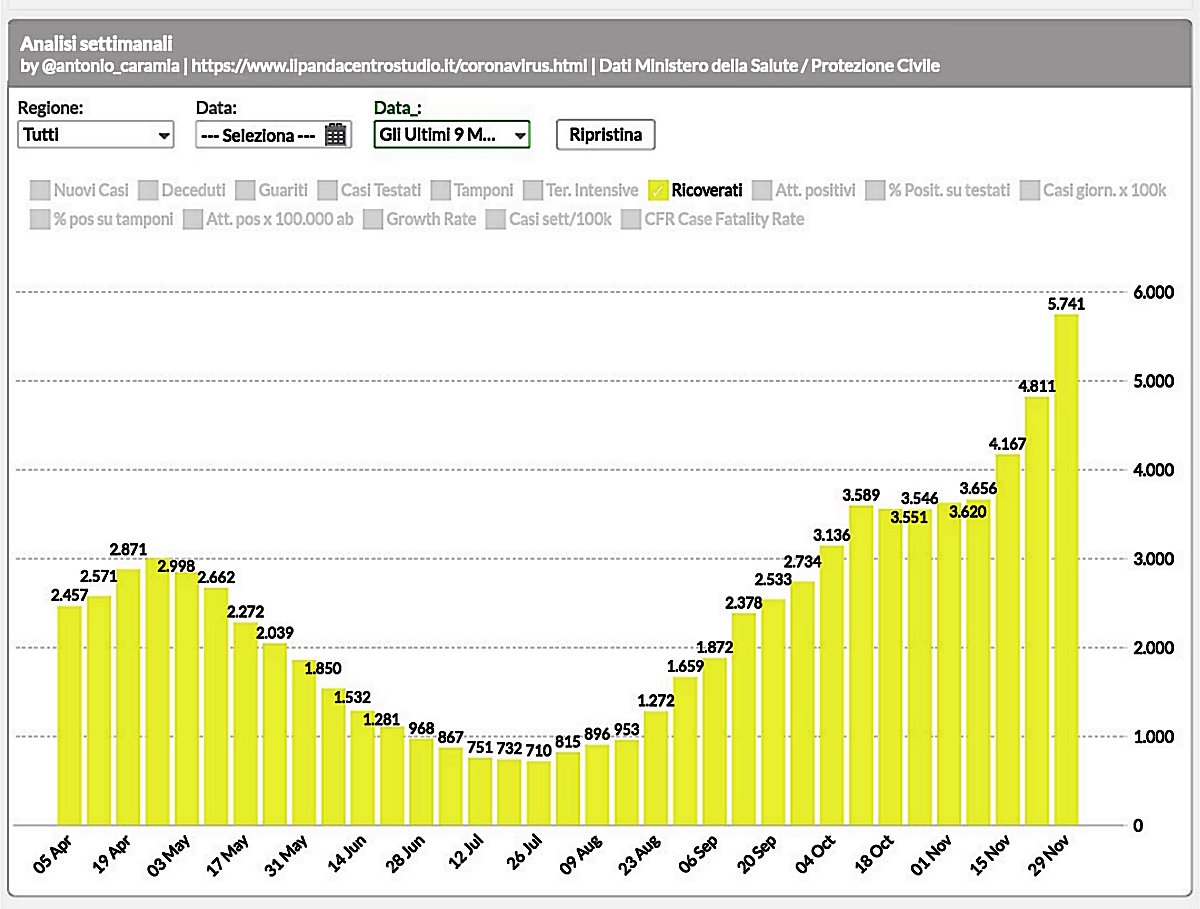Toggle the Casi sett/100k checkbox
The width and height of the screenshot is (1200, 909).
point(495,219)
